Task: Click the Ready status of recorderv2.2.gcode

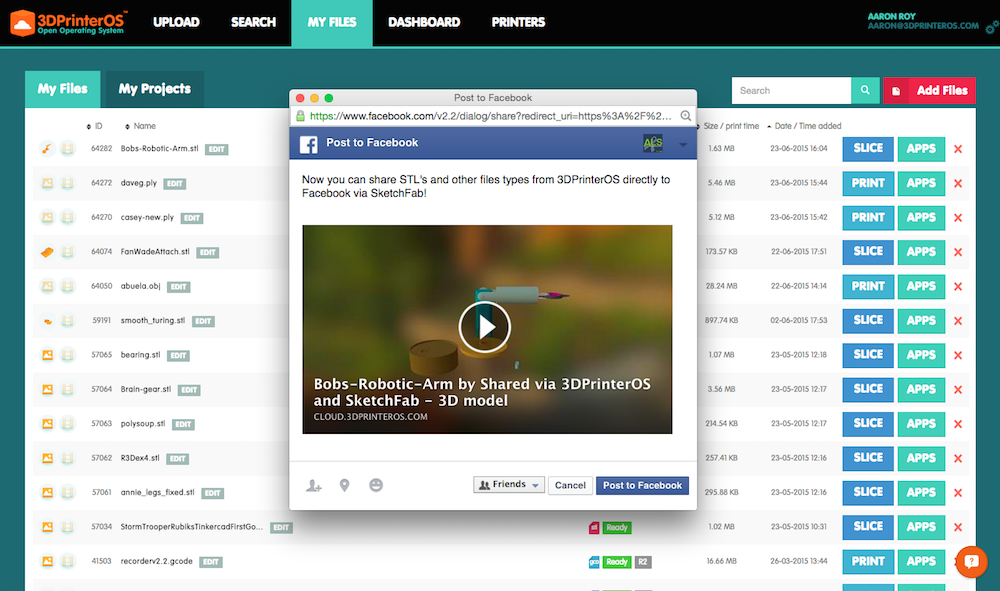Action: point(617,562)
